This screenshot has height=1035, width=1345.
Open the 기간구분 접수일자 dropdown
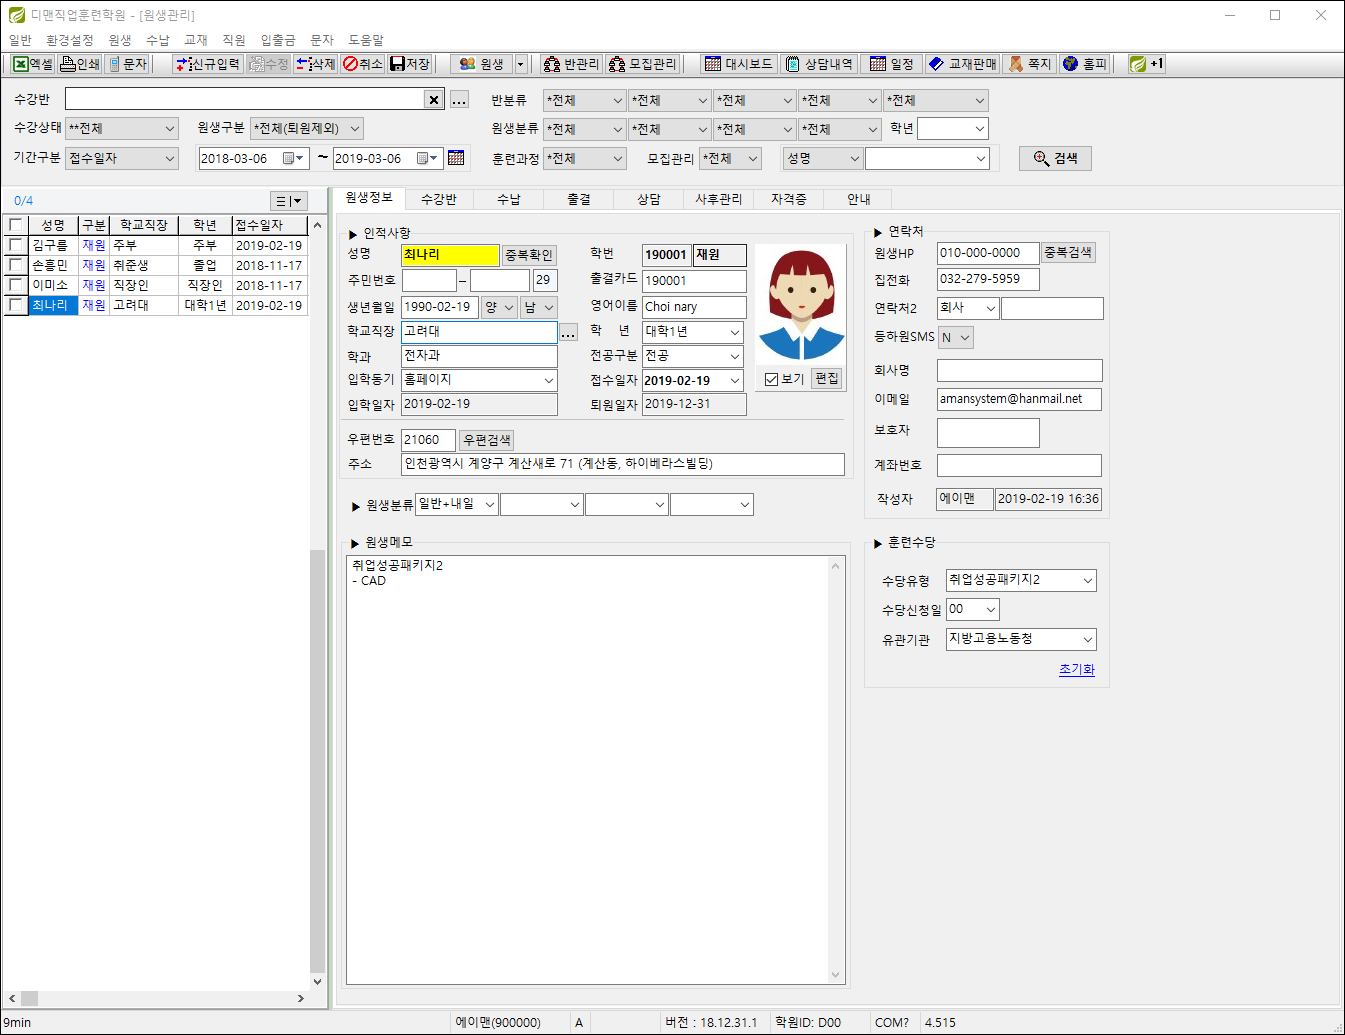click(x=122, y=158)
